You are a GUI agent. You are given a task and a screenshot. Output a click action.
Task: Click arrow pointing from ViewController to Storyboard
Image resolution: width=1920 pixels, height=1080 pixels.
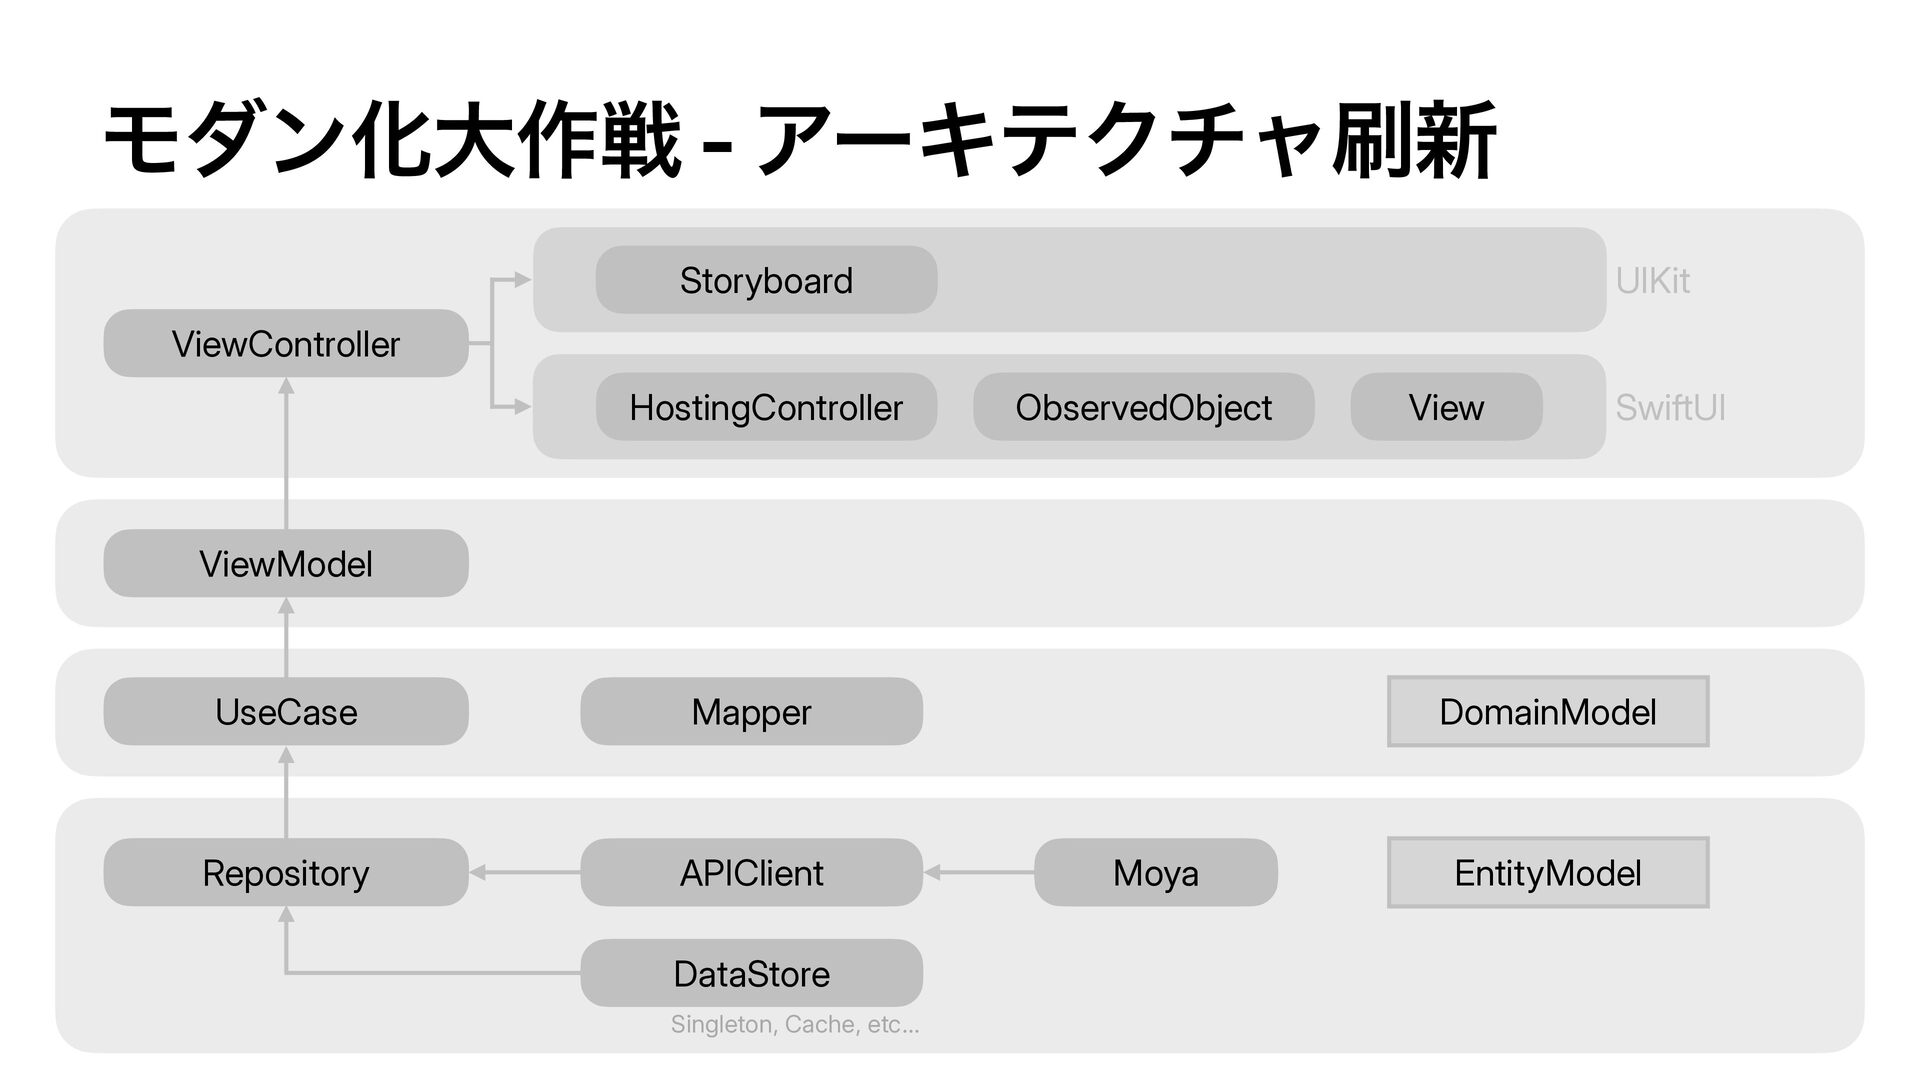(x=500, y=311)
